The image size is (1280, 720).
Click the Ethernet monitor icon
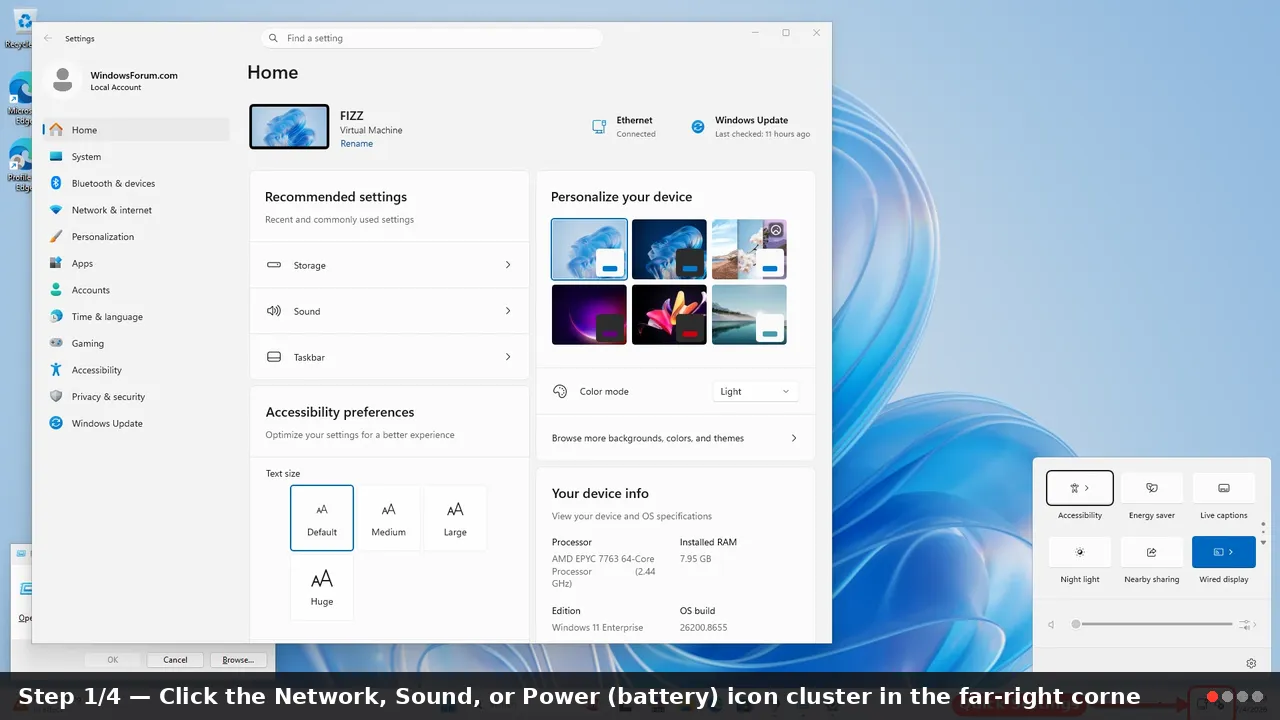click(599, 127)
